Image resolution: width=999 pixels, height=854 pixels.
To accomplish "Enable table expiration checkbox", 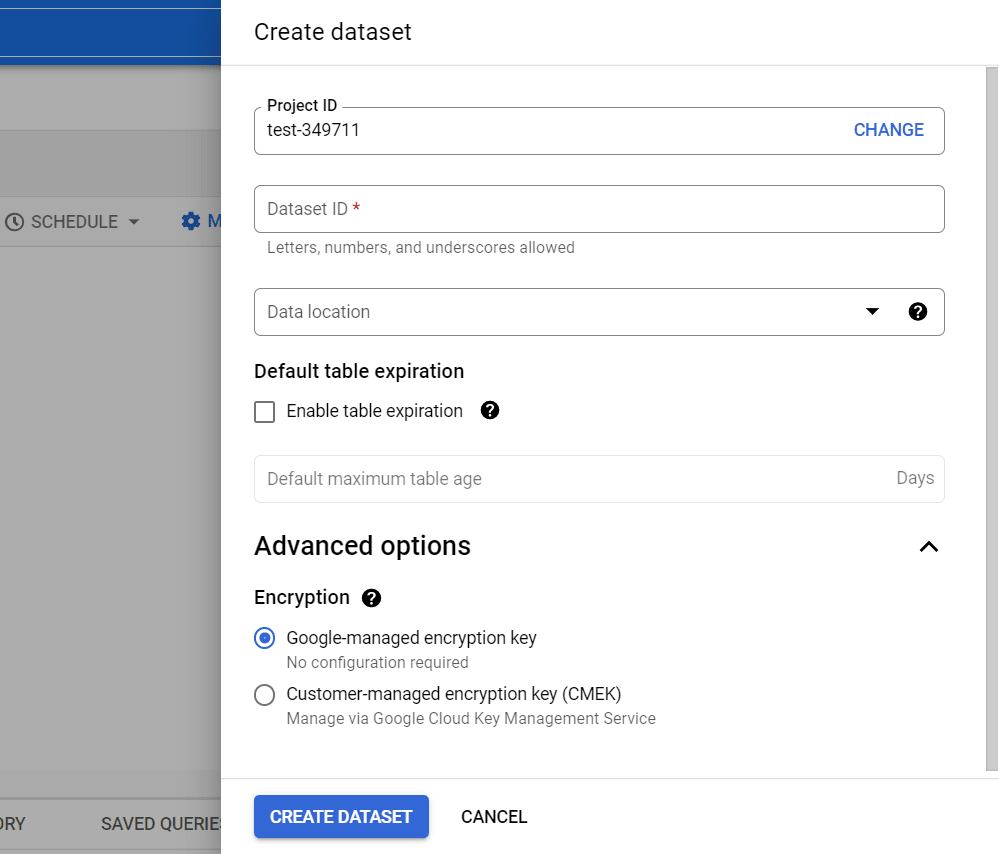I will click(x=264, y=412).
